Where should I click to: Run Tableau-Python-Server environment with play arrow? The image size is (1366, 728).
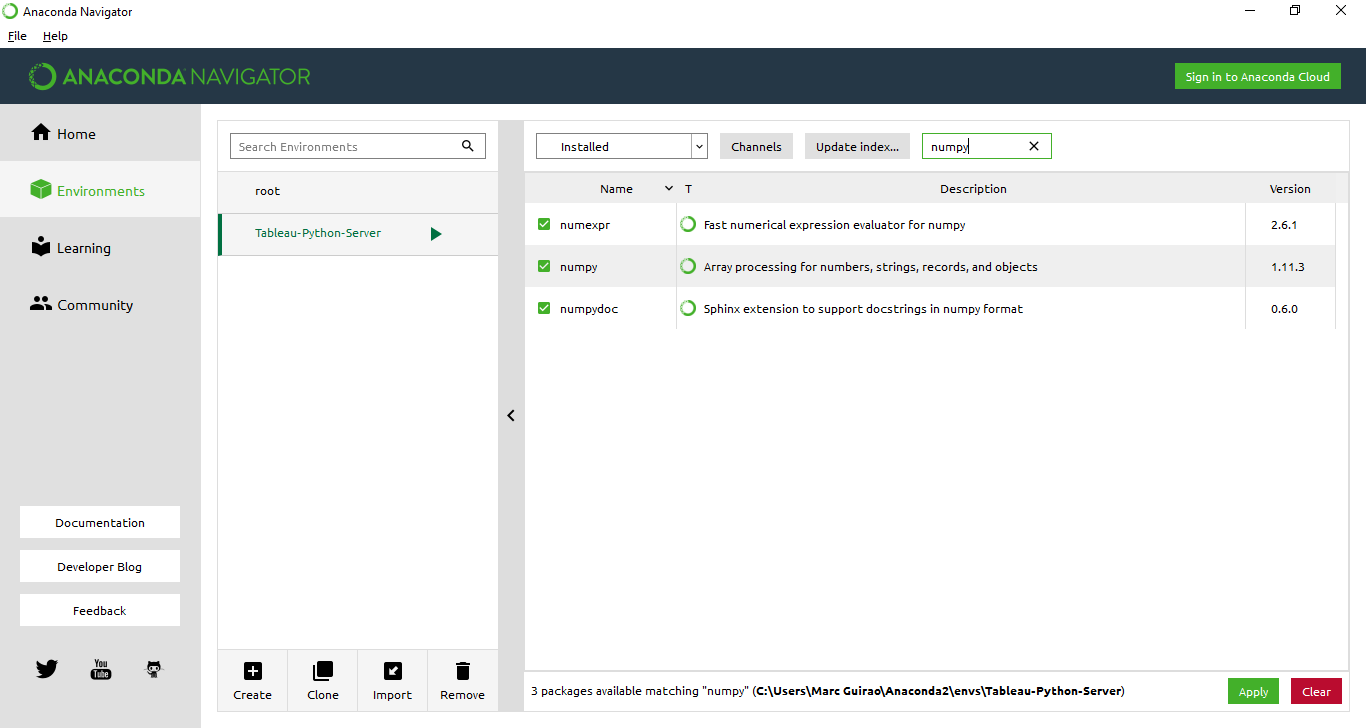coord(436,233)
